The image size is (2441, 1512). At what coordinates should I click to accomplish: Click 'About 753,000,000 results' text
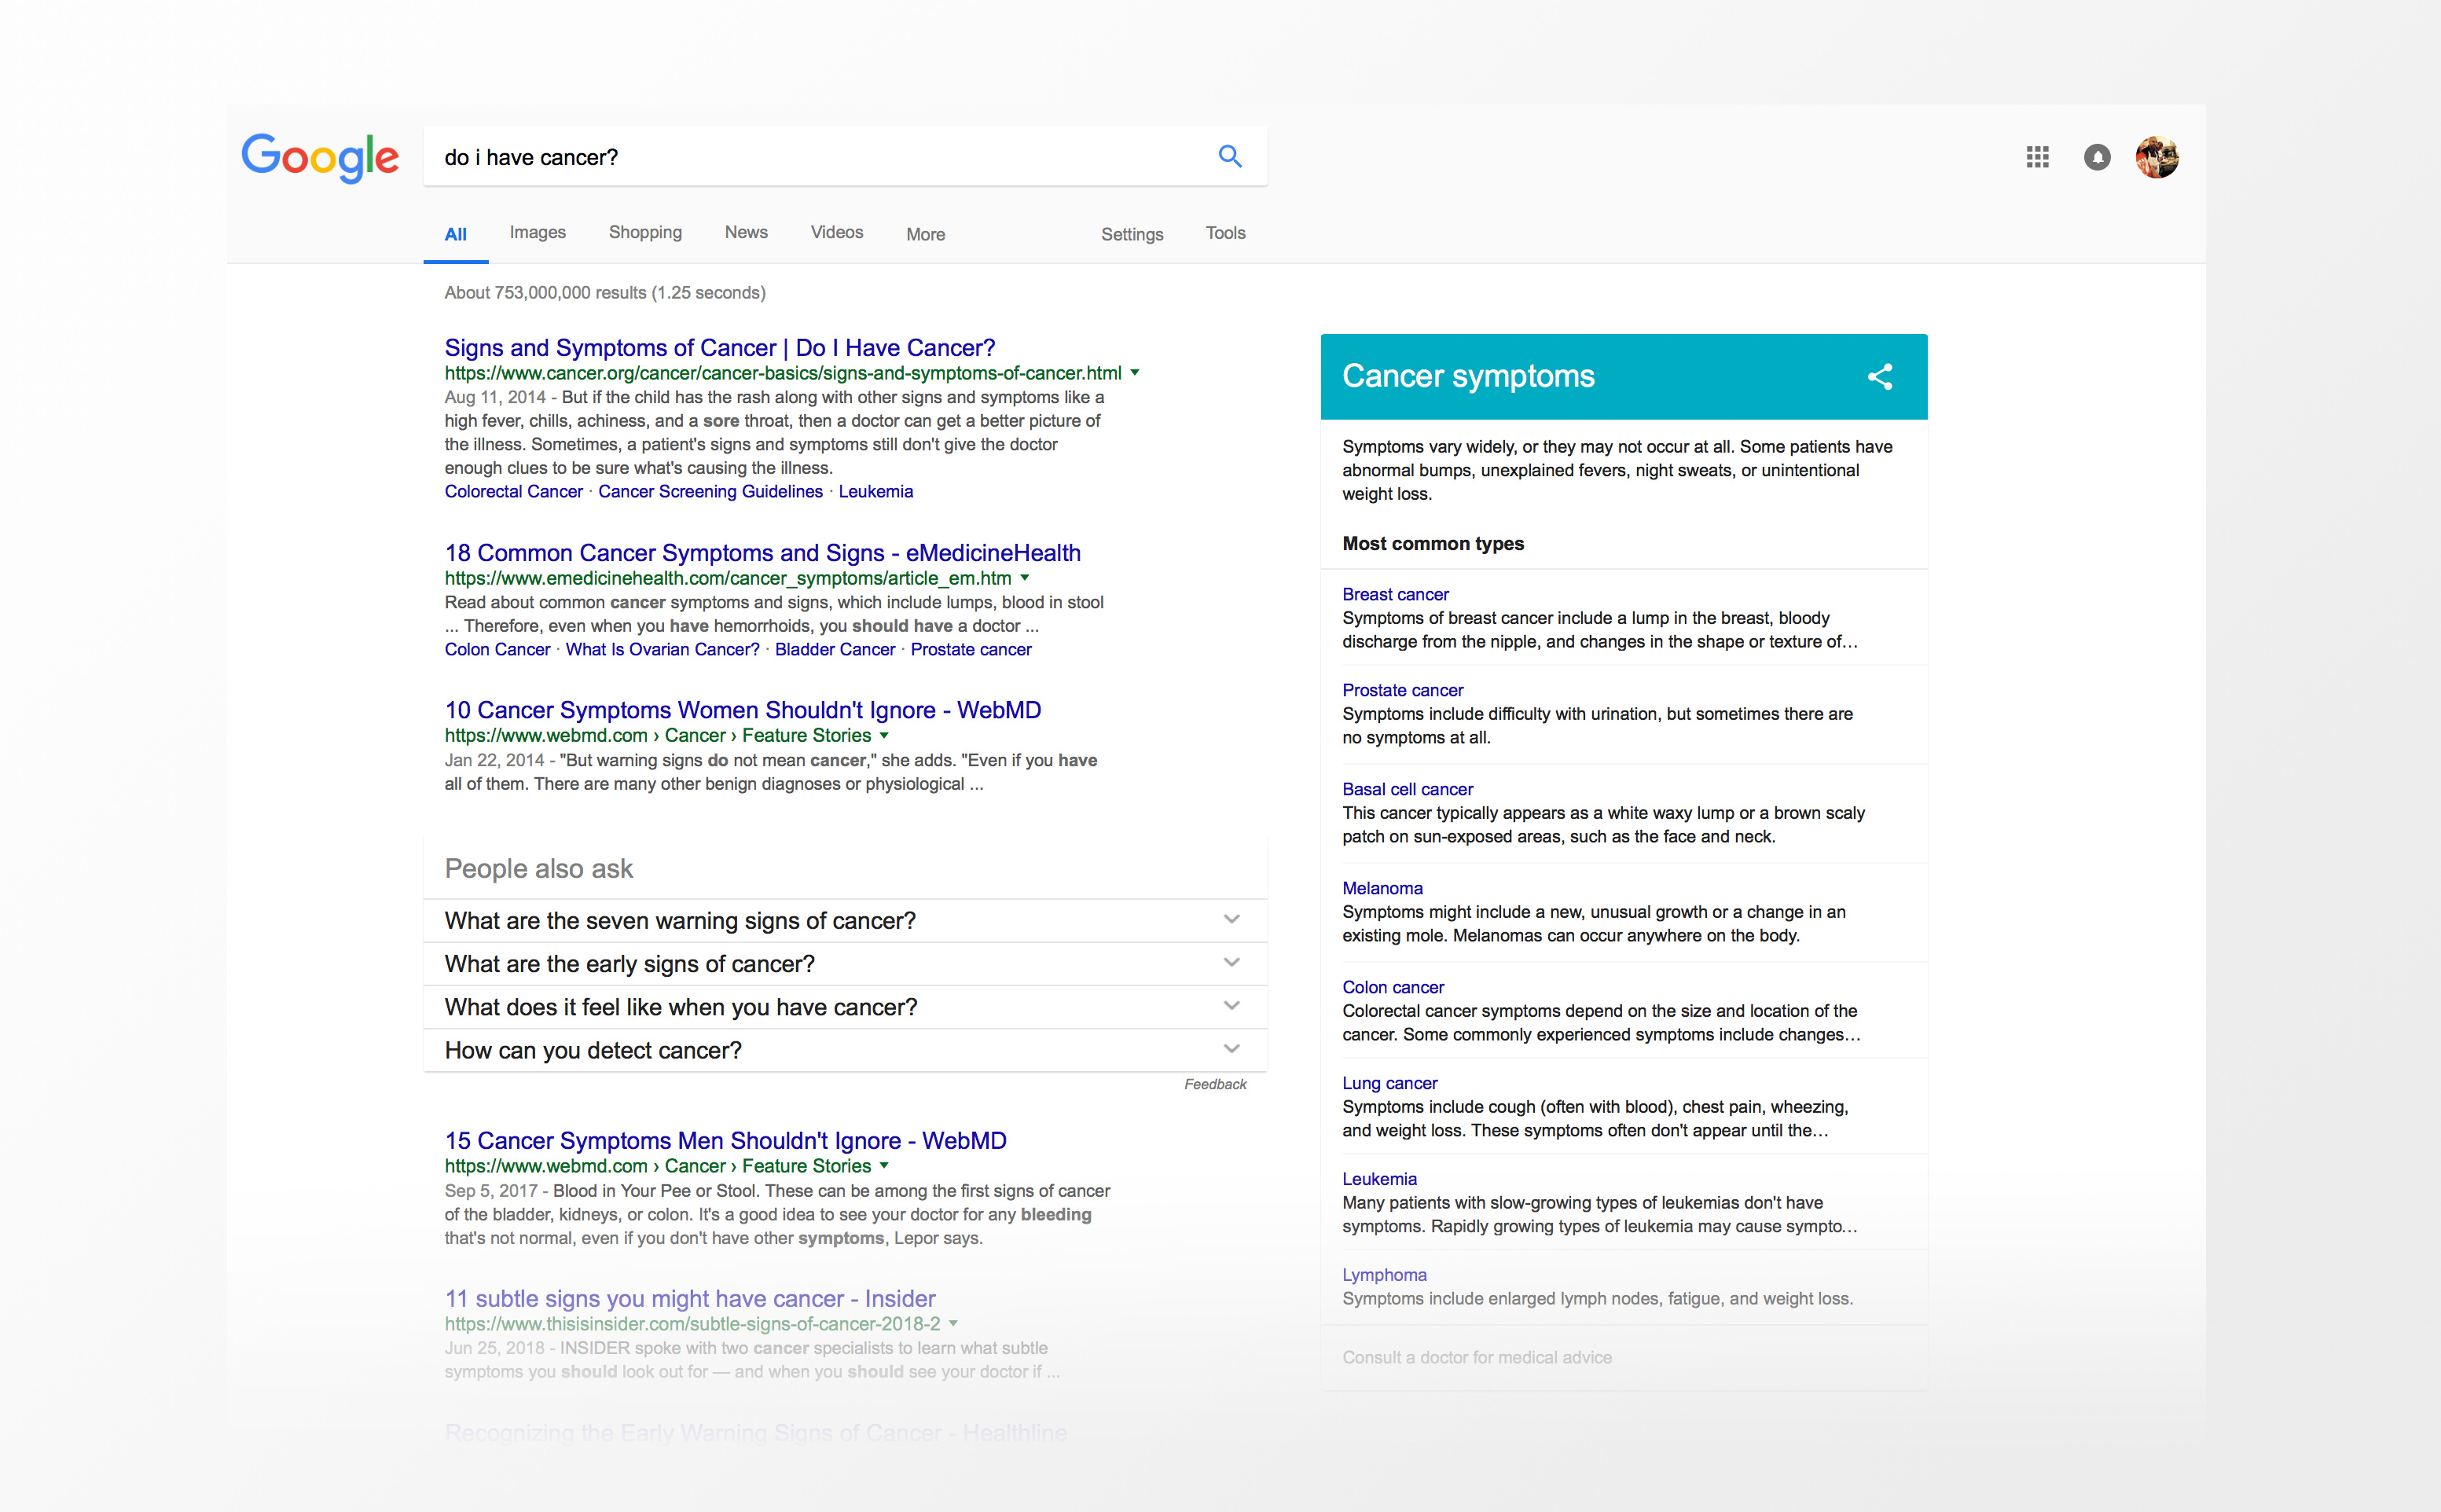click(x=605, y=292)
